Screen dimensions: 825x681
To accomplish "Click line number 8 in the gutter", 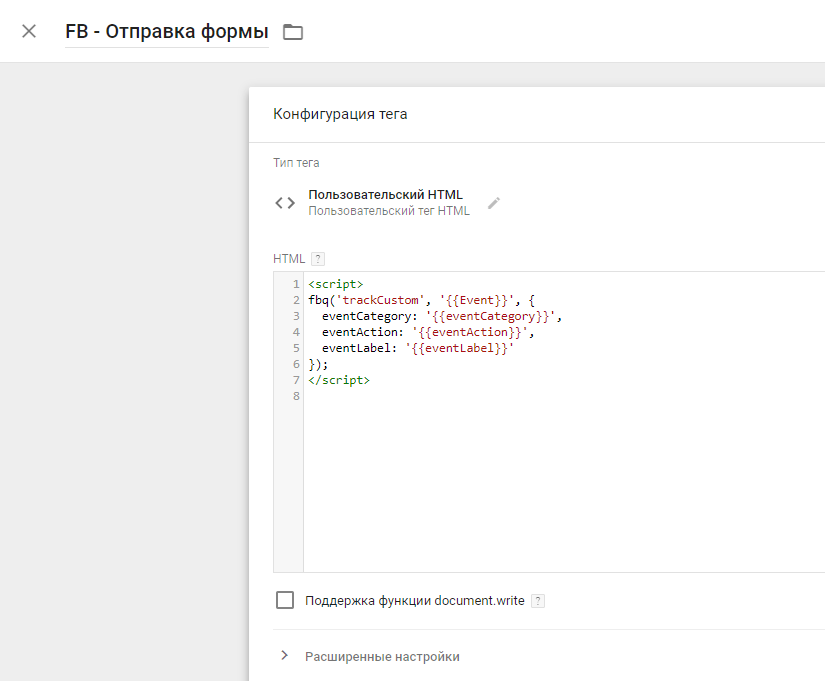I will click(296, 396).
